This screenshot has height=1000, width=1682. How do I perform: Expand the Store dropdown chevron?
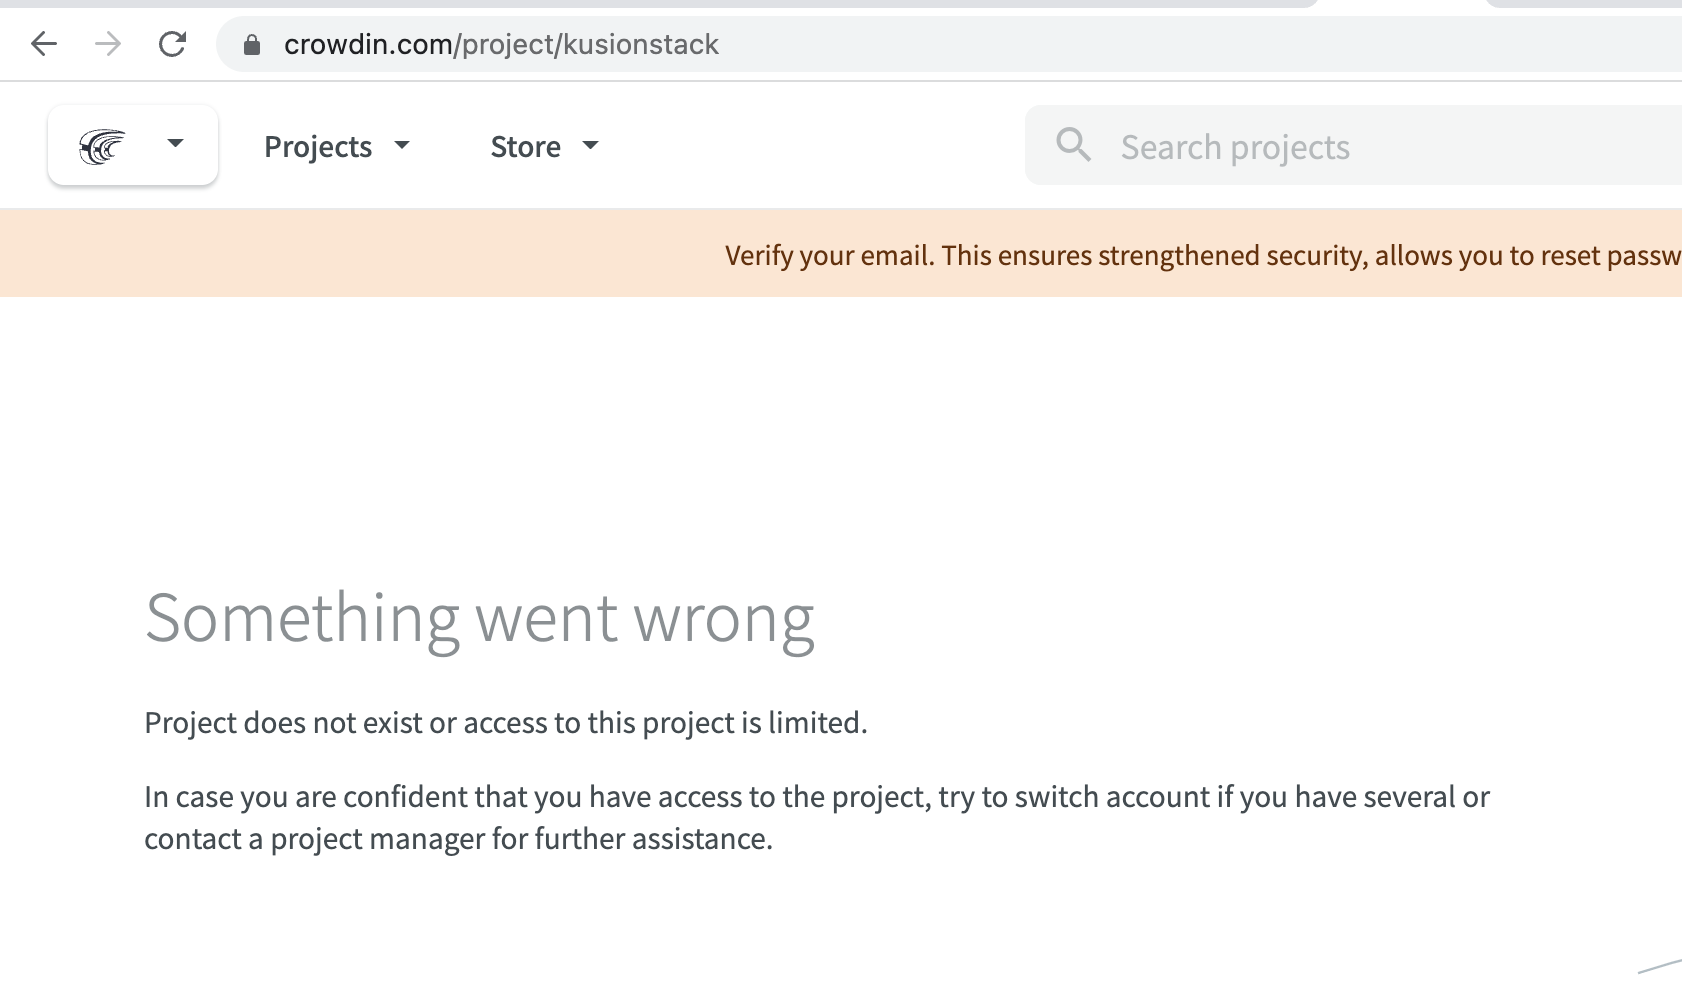590,147
